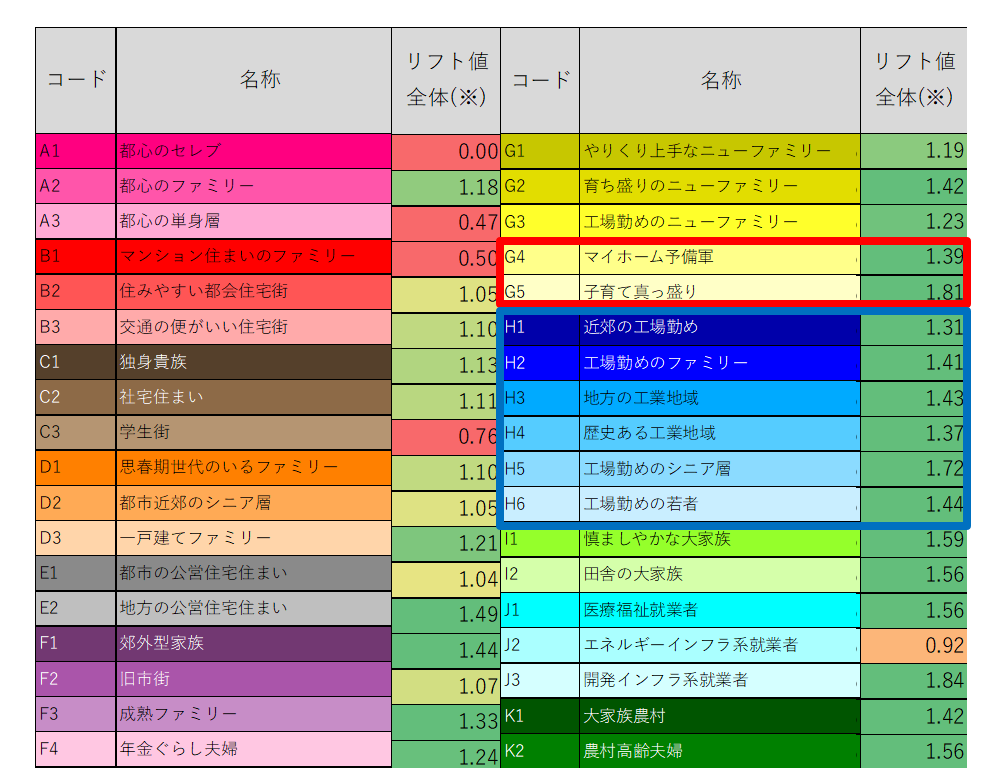Select the cell "都心のセレブ"

point(253,151)
